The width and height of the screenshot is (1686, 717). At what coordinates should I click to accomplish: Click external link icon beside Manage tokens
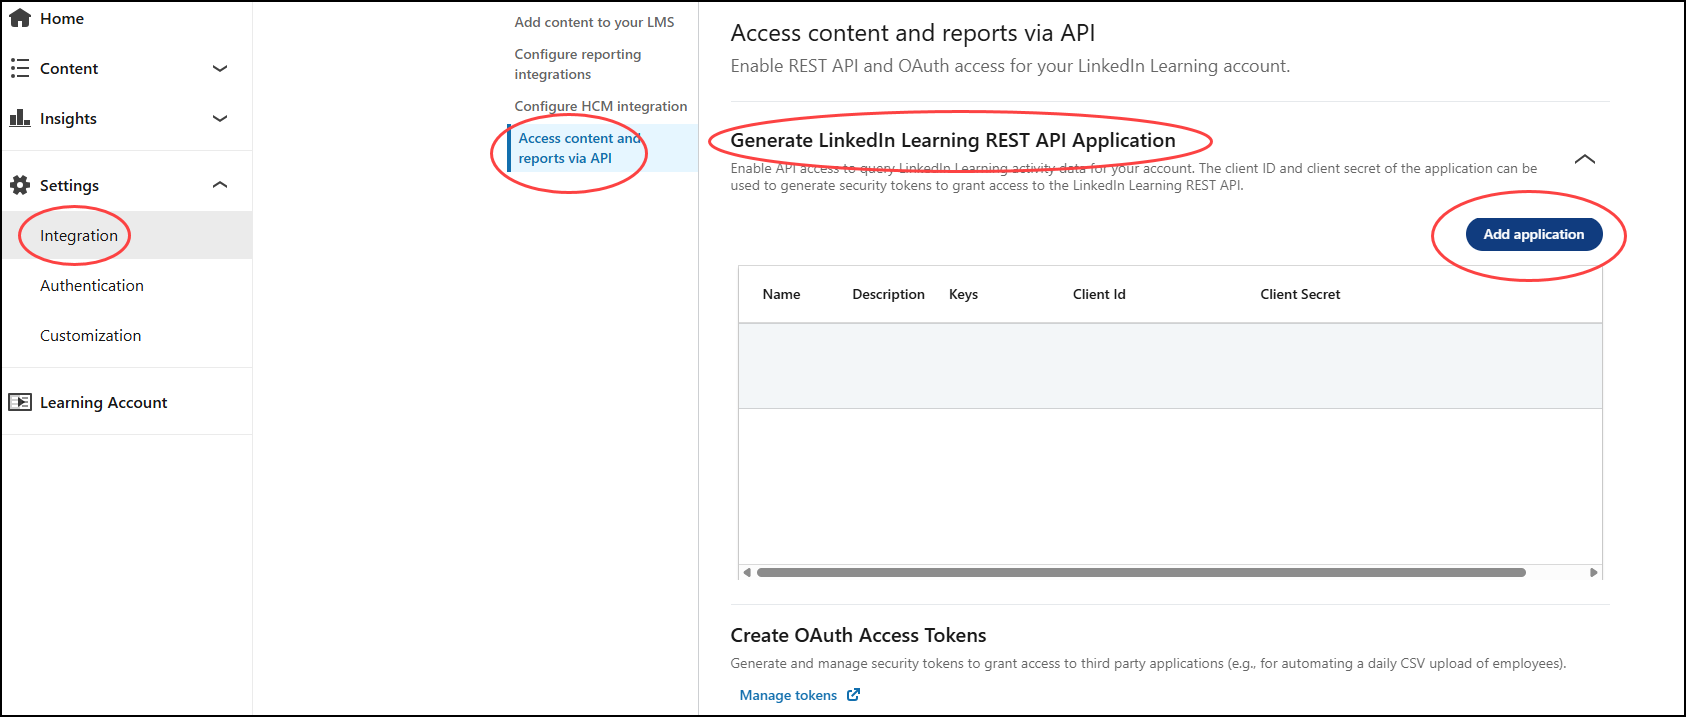pos(853,695)
